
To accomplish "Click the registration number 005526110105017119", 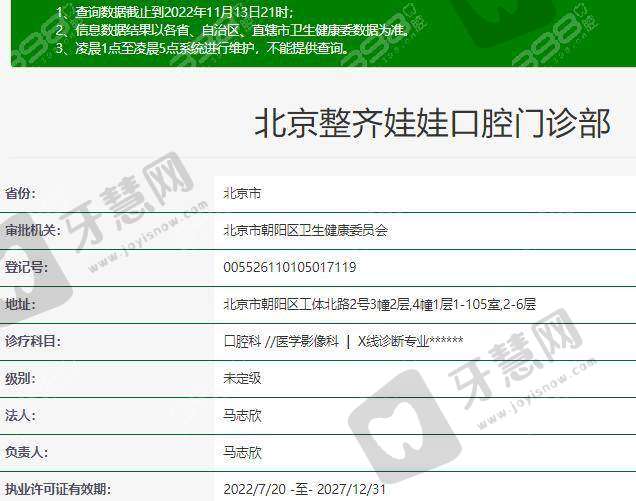I will 290,267.
